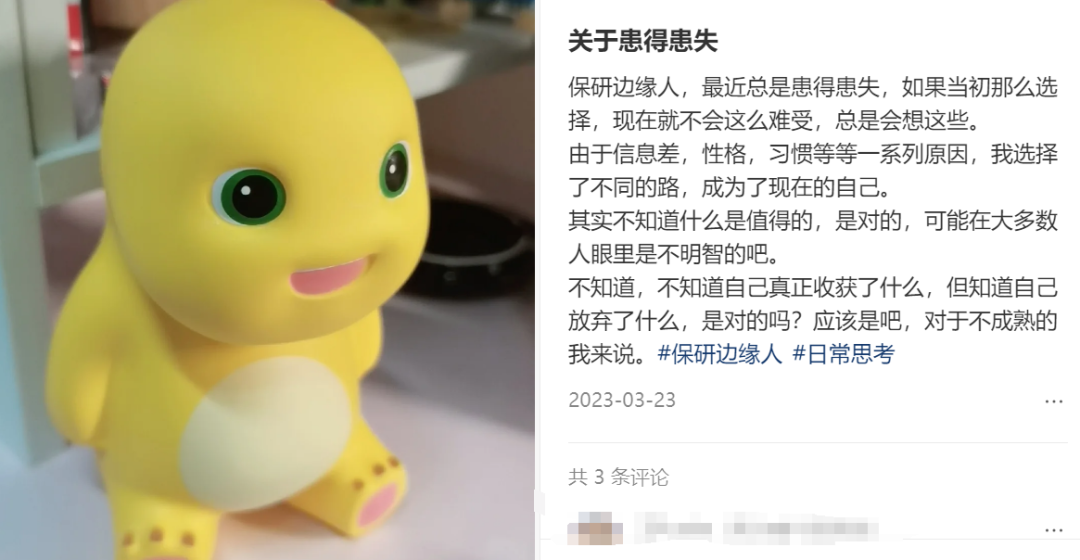
Task: Click the dinosaur toy's pink mouth
Action: click(x=331, y=275)
